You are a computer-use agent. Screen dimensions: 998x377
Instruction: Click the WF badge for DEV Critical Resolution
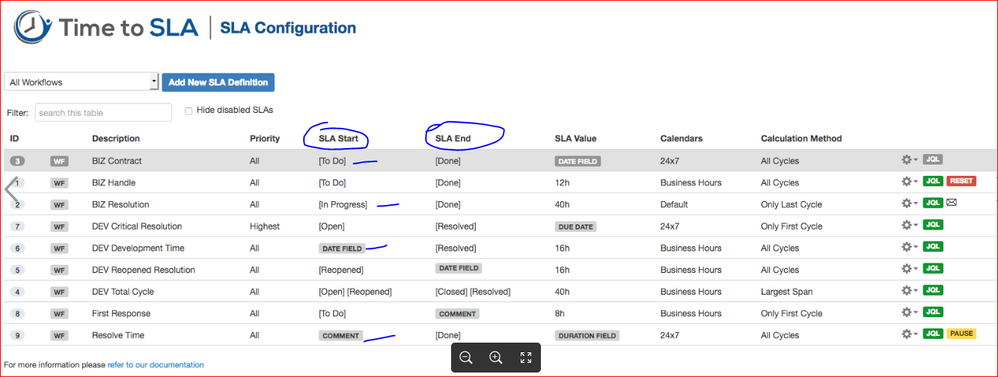(59, 226)
